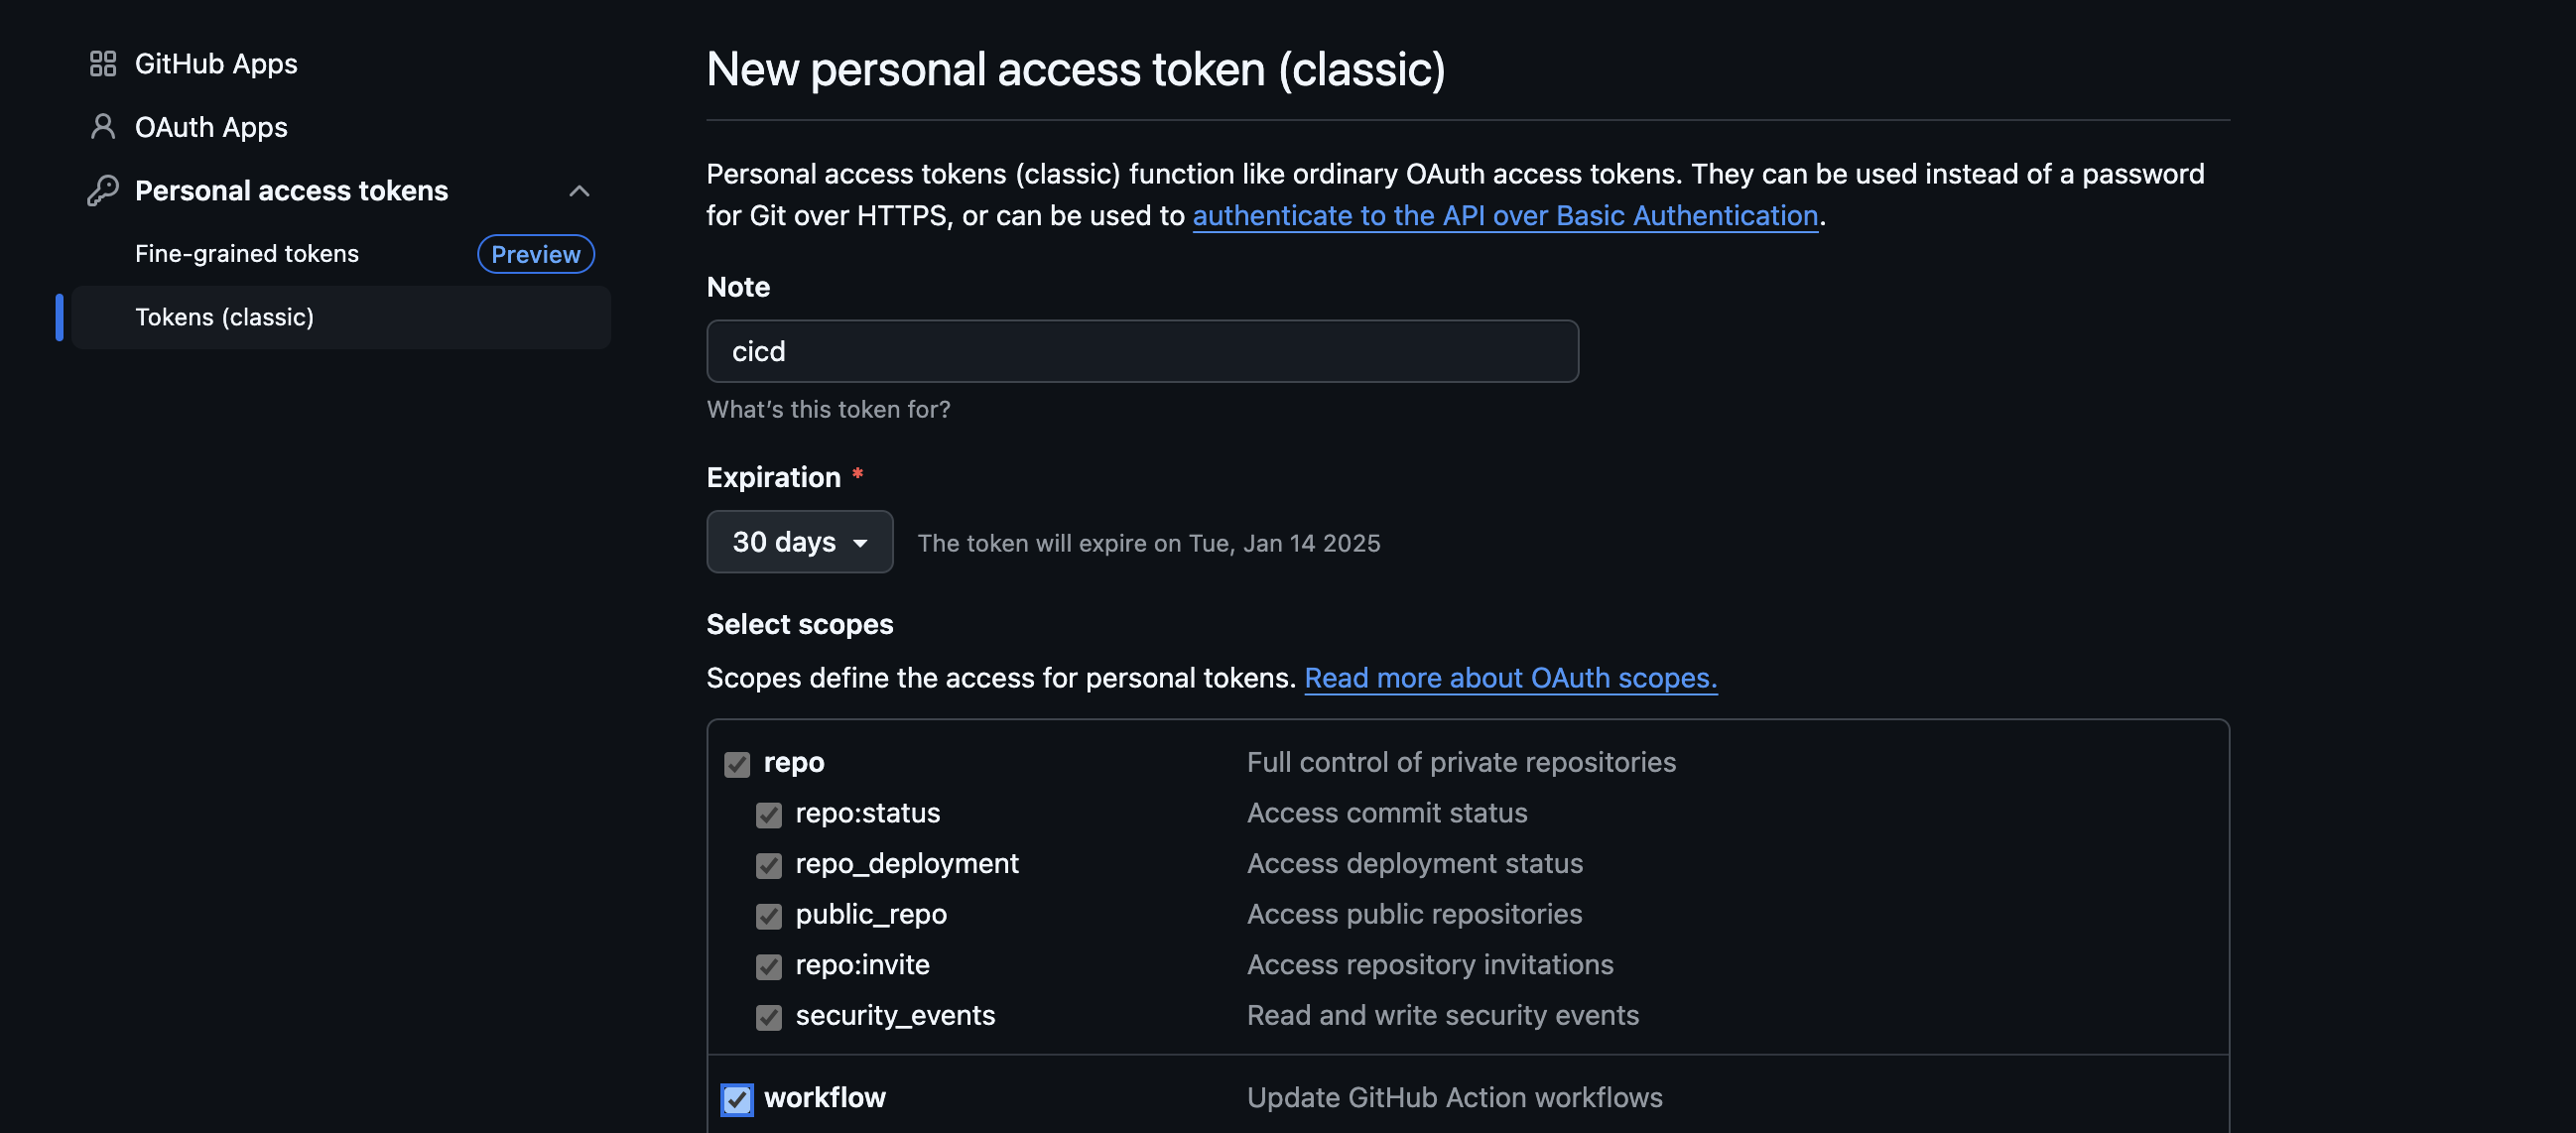Toggle the workflow scope checkbox
The image size is (2576, 1133).
pyautogui.click(x=737, y=1099)
